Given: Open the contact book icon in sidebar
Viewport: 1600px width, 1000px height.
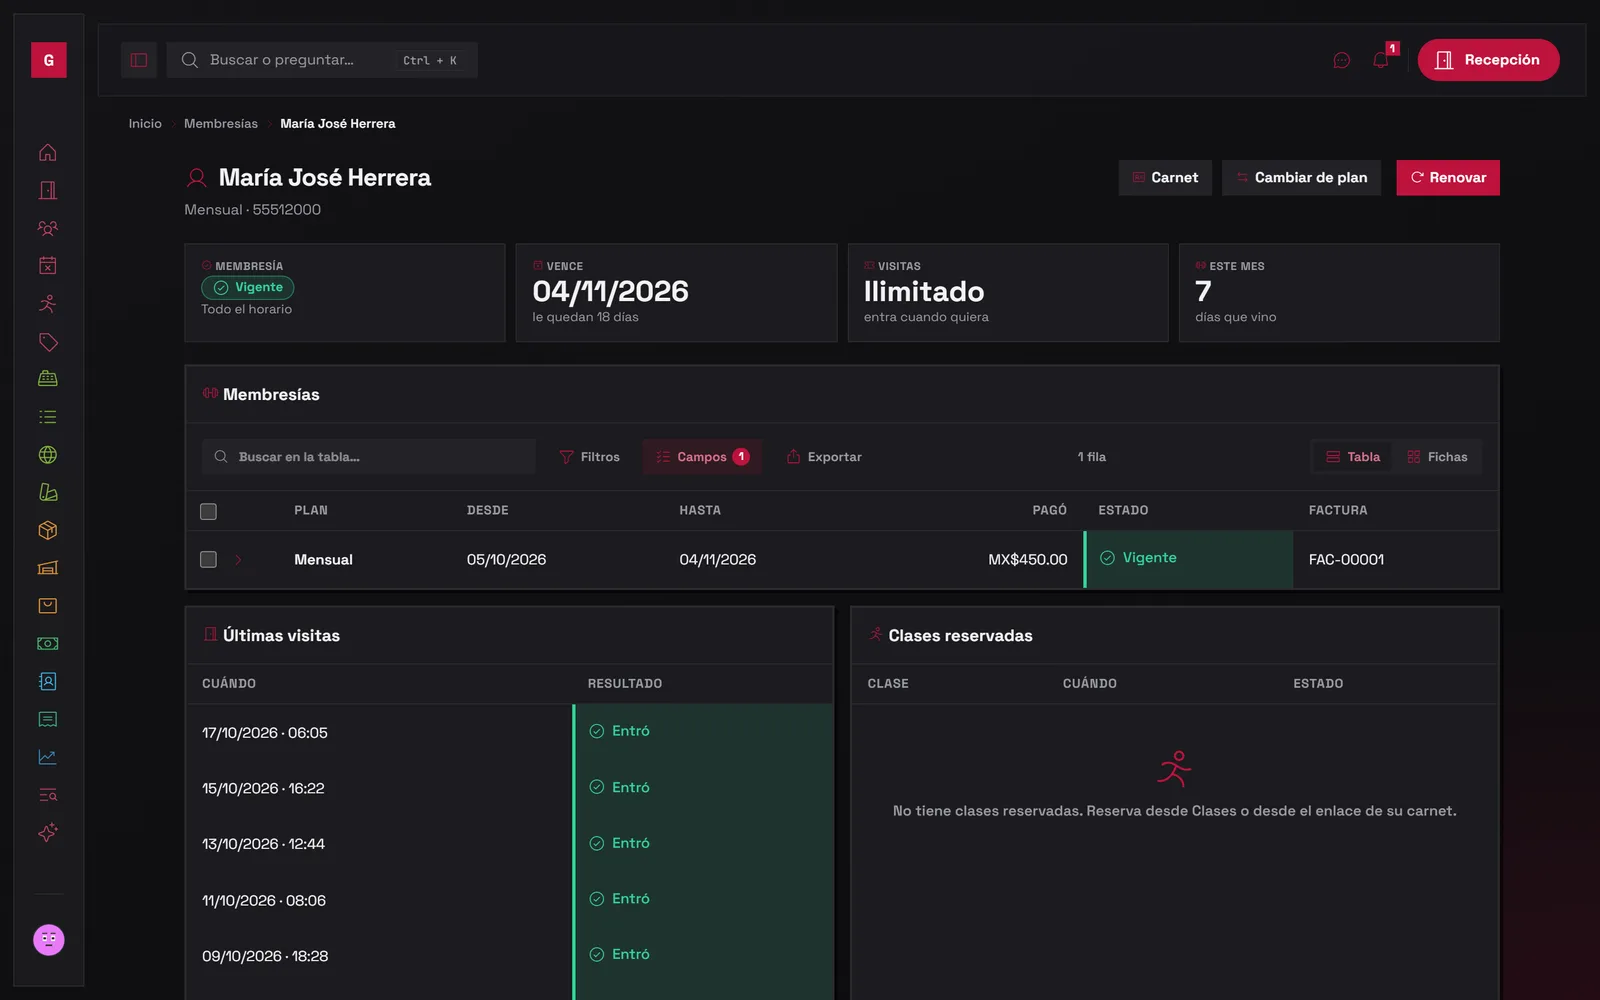Looking at the screenshot, I should (x=48, y=682).
